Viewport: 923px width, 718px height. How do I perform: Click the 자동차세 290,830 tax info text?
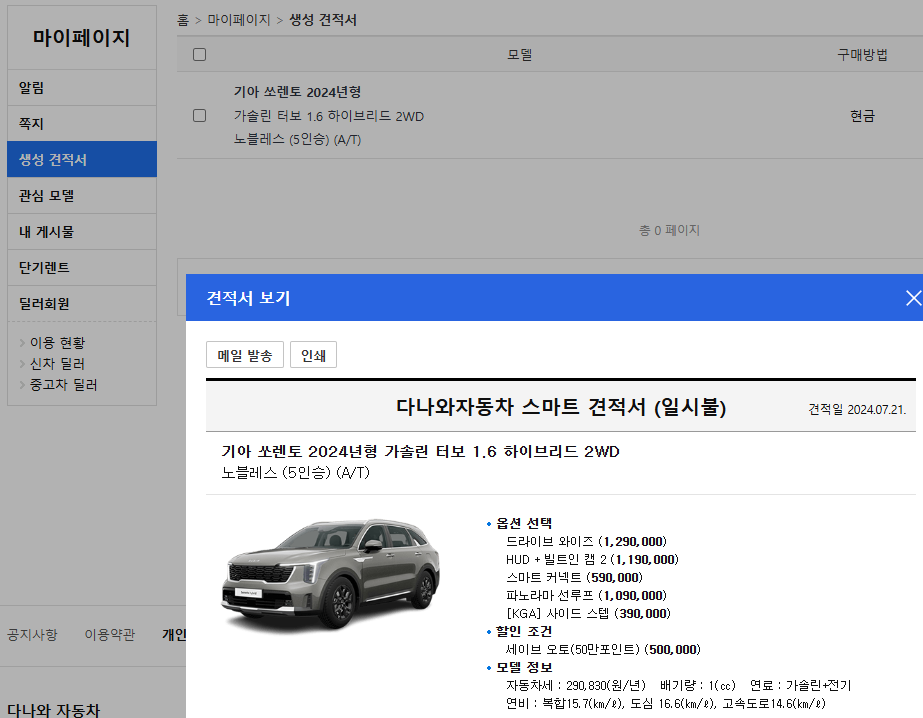coord(576,686)
